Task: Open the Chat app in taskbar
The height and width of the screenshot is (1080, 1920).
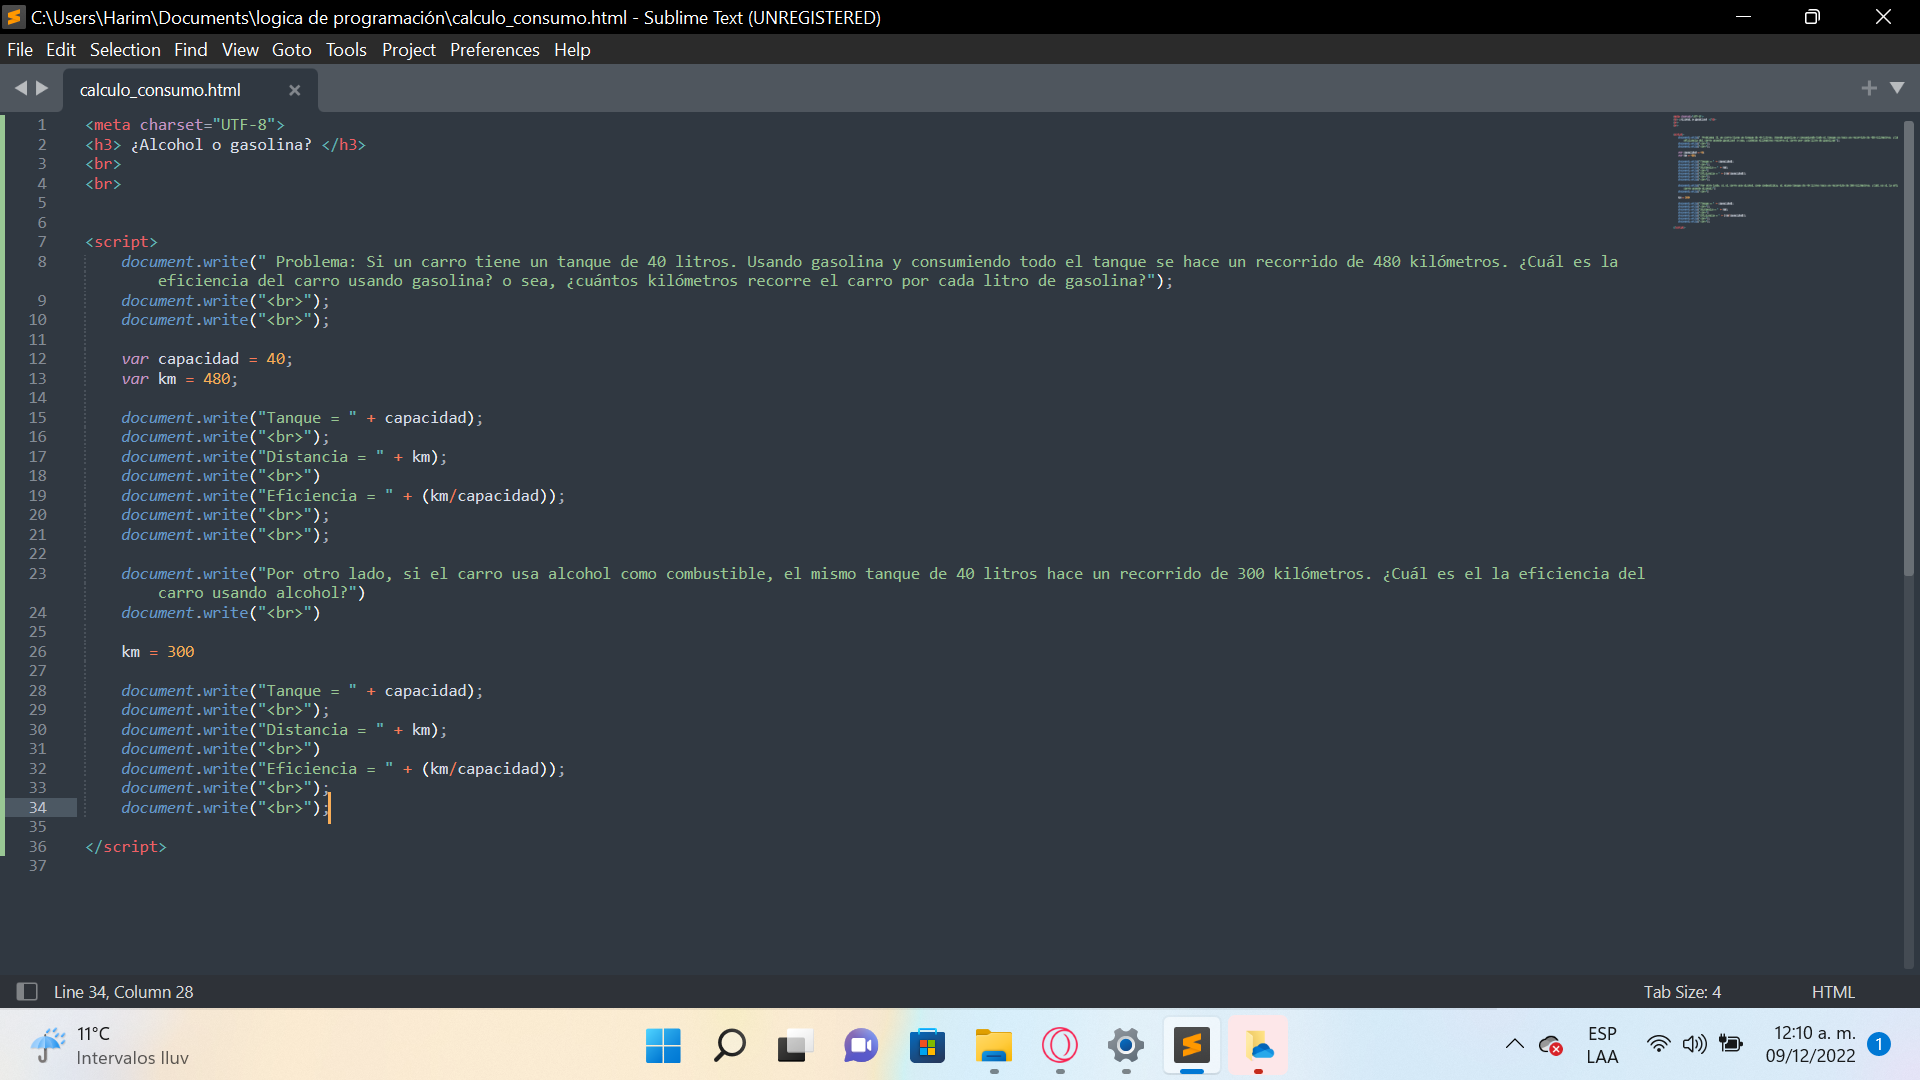Action: pyautogui.click(x=861, y=1046)
